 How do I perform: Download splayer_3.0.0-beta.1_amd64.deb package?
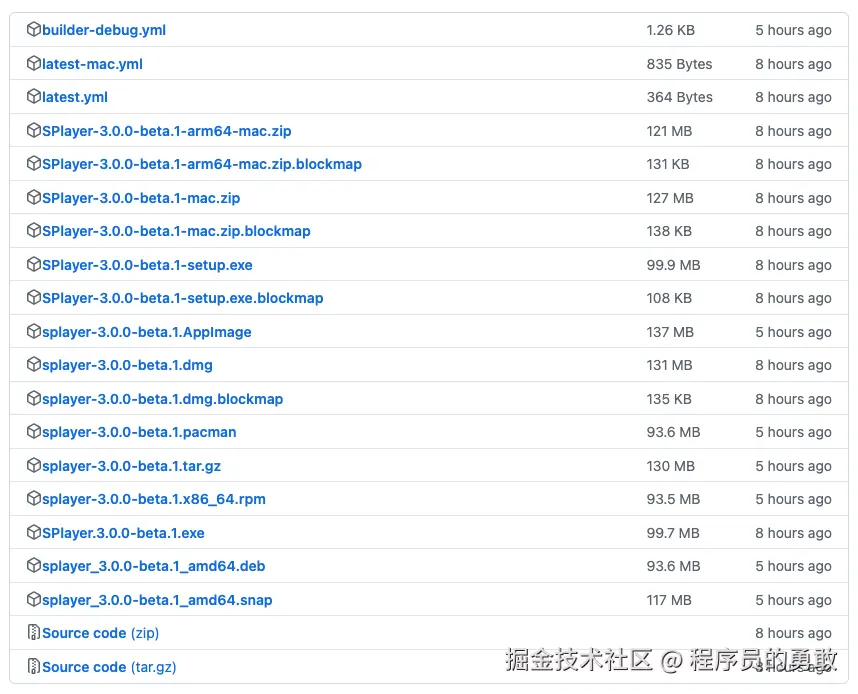[x=154, y=566]
